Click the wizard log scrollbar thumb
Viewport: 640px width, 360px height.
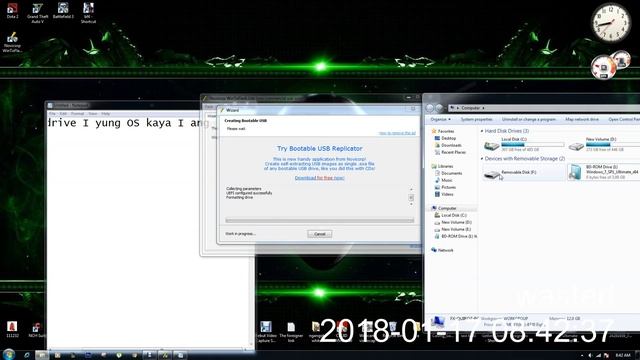click(411, 197)
